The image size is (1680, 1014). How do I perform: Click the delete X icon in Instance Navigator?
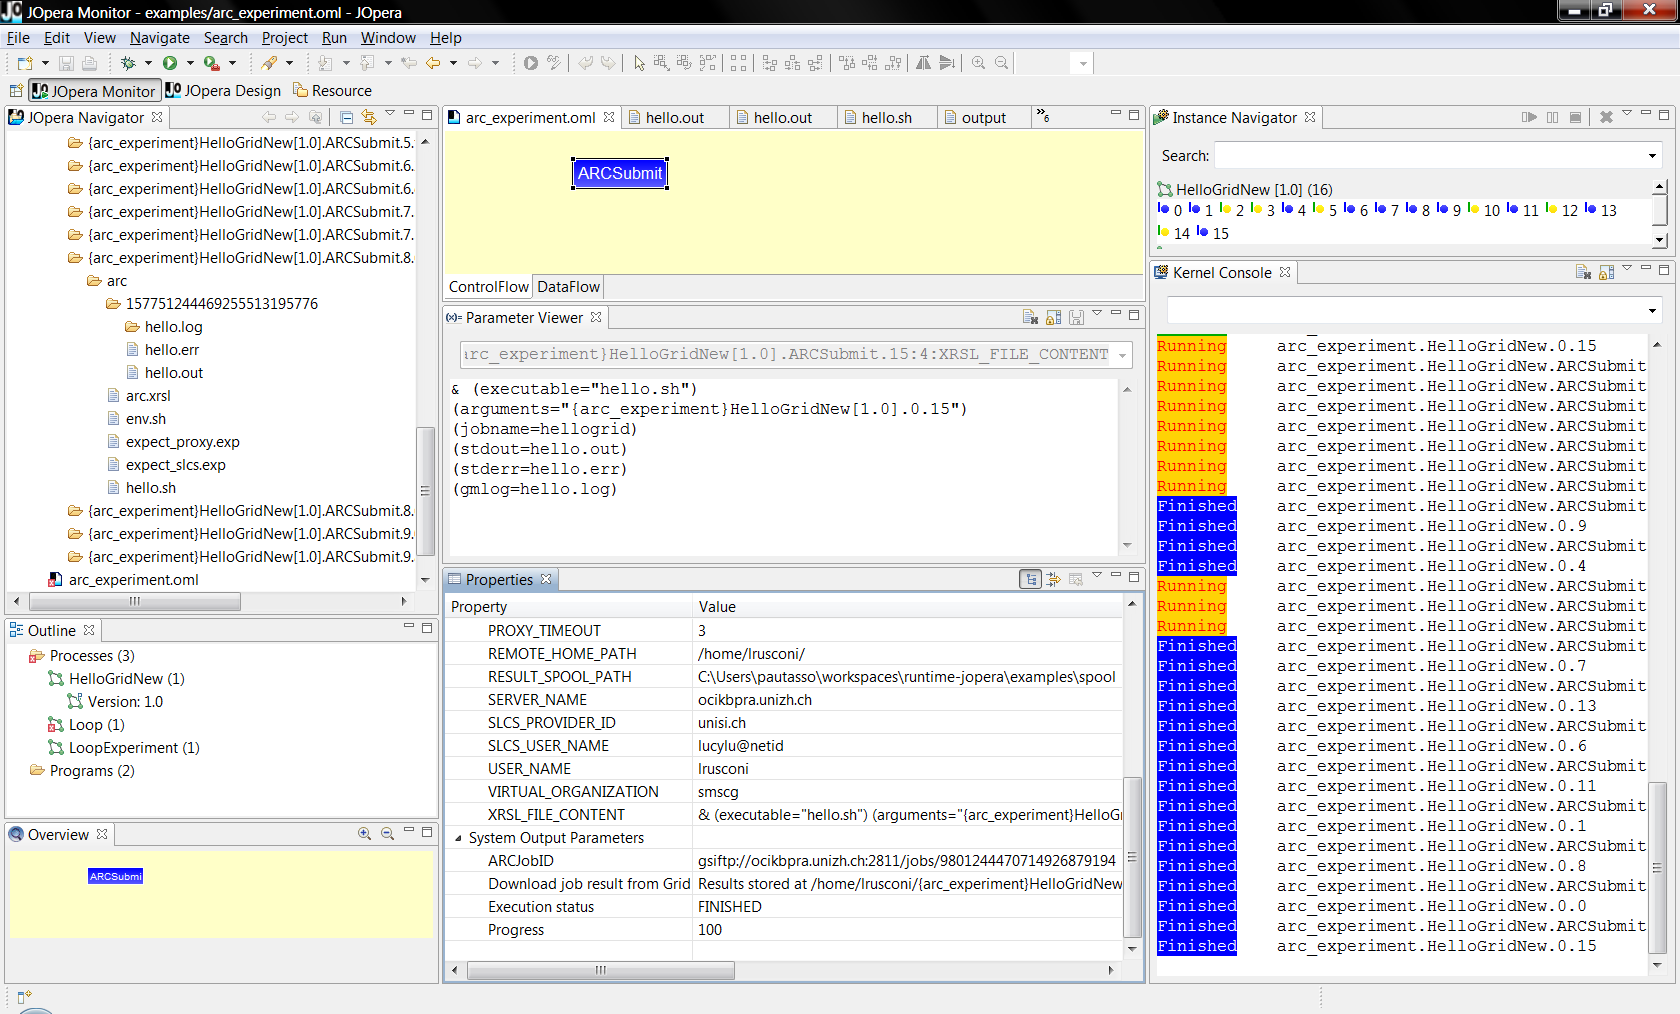[x=1606, y=117]
